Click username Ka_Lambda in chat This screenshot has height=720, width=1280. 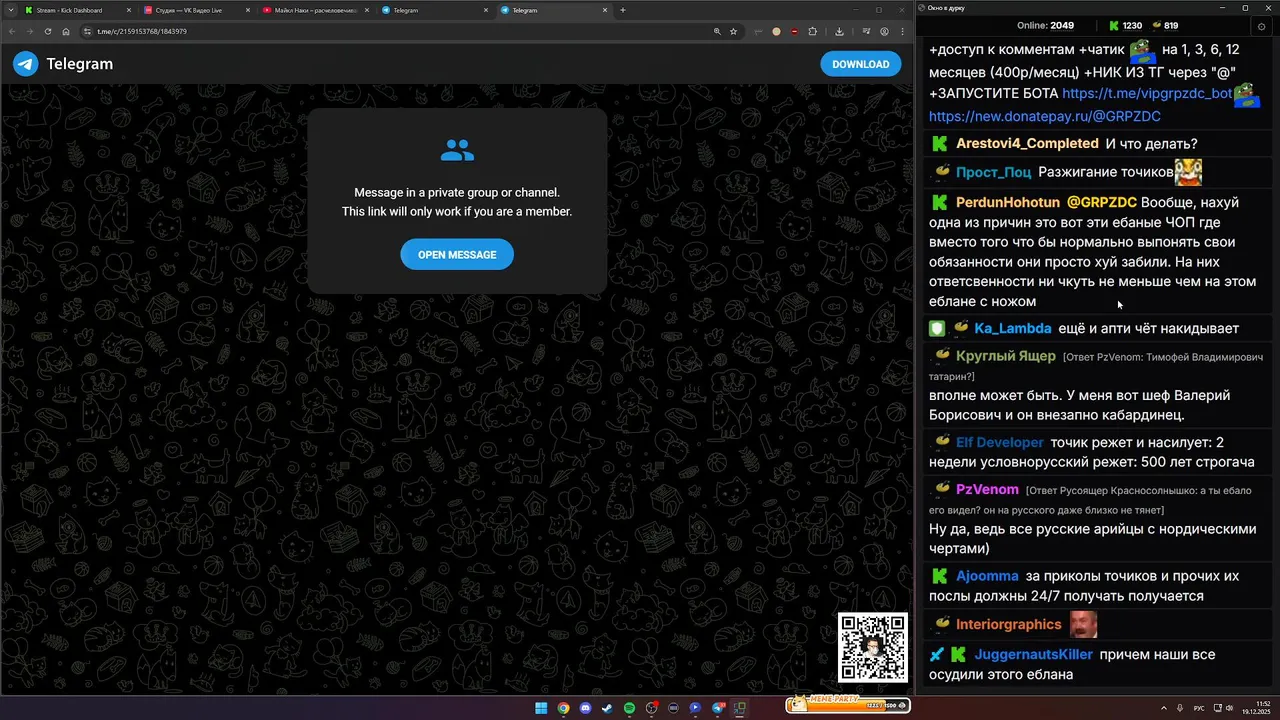click(1013, 328)
